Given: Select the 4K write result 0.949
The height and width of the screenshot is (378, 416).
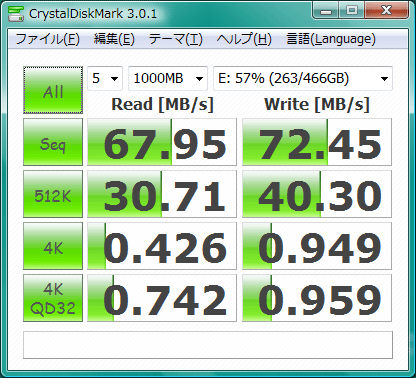Looking at the screenshot, I should pos(317,246).
